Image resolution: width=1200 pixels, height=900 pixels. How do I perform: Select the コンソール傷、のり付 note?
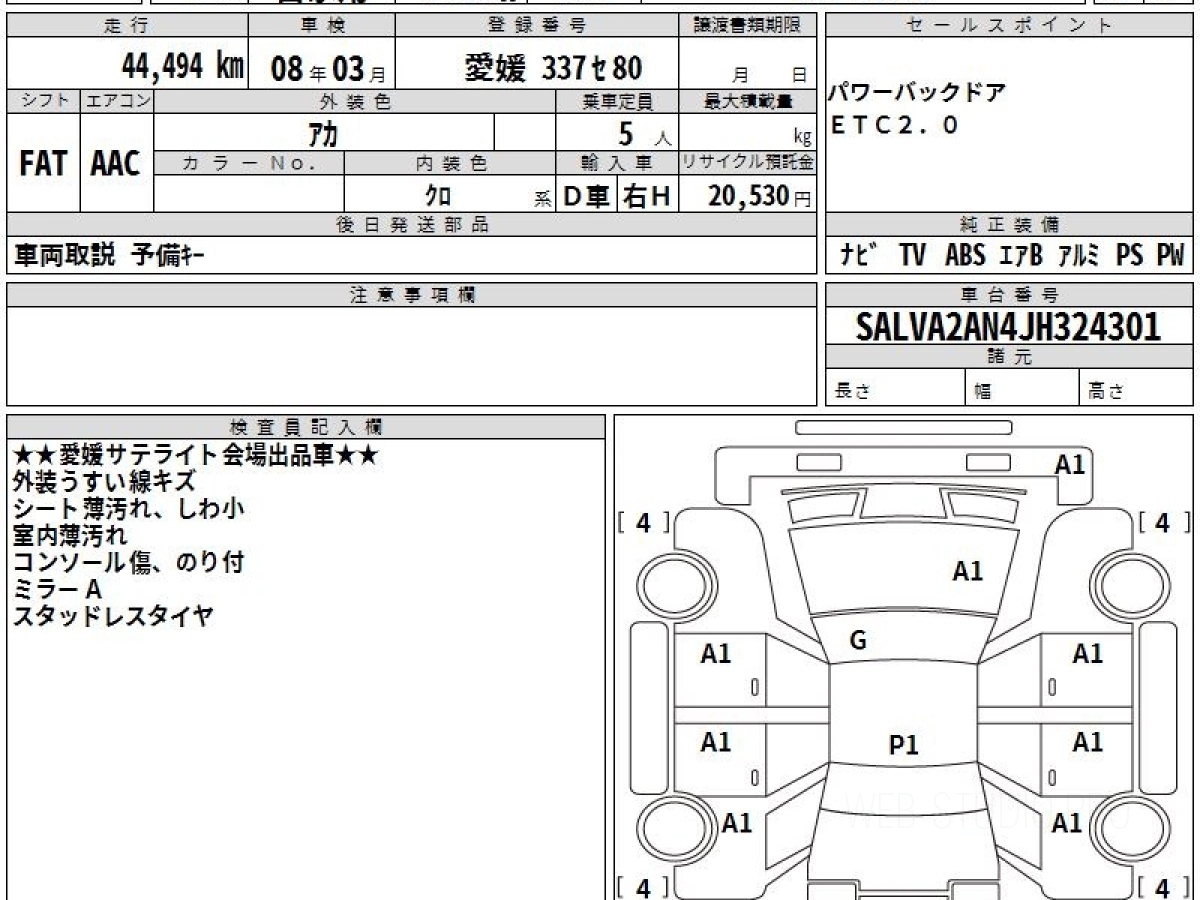coord(128,563)
